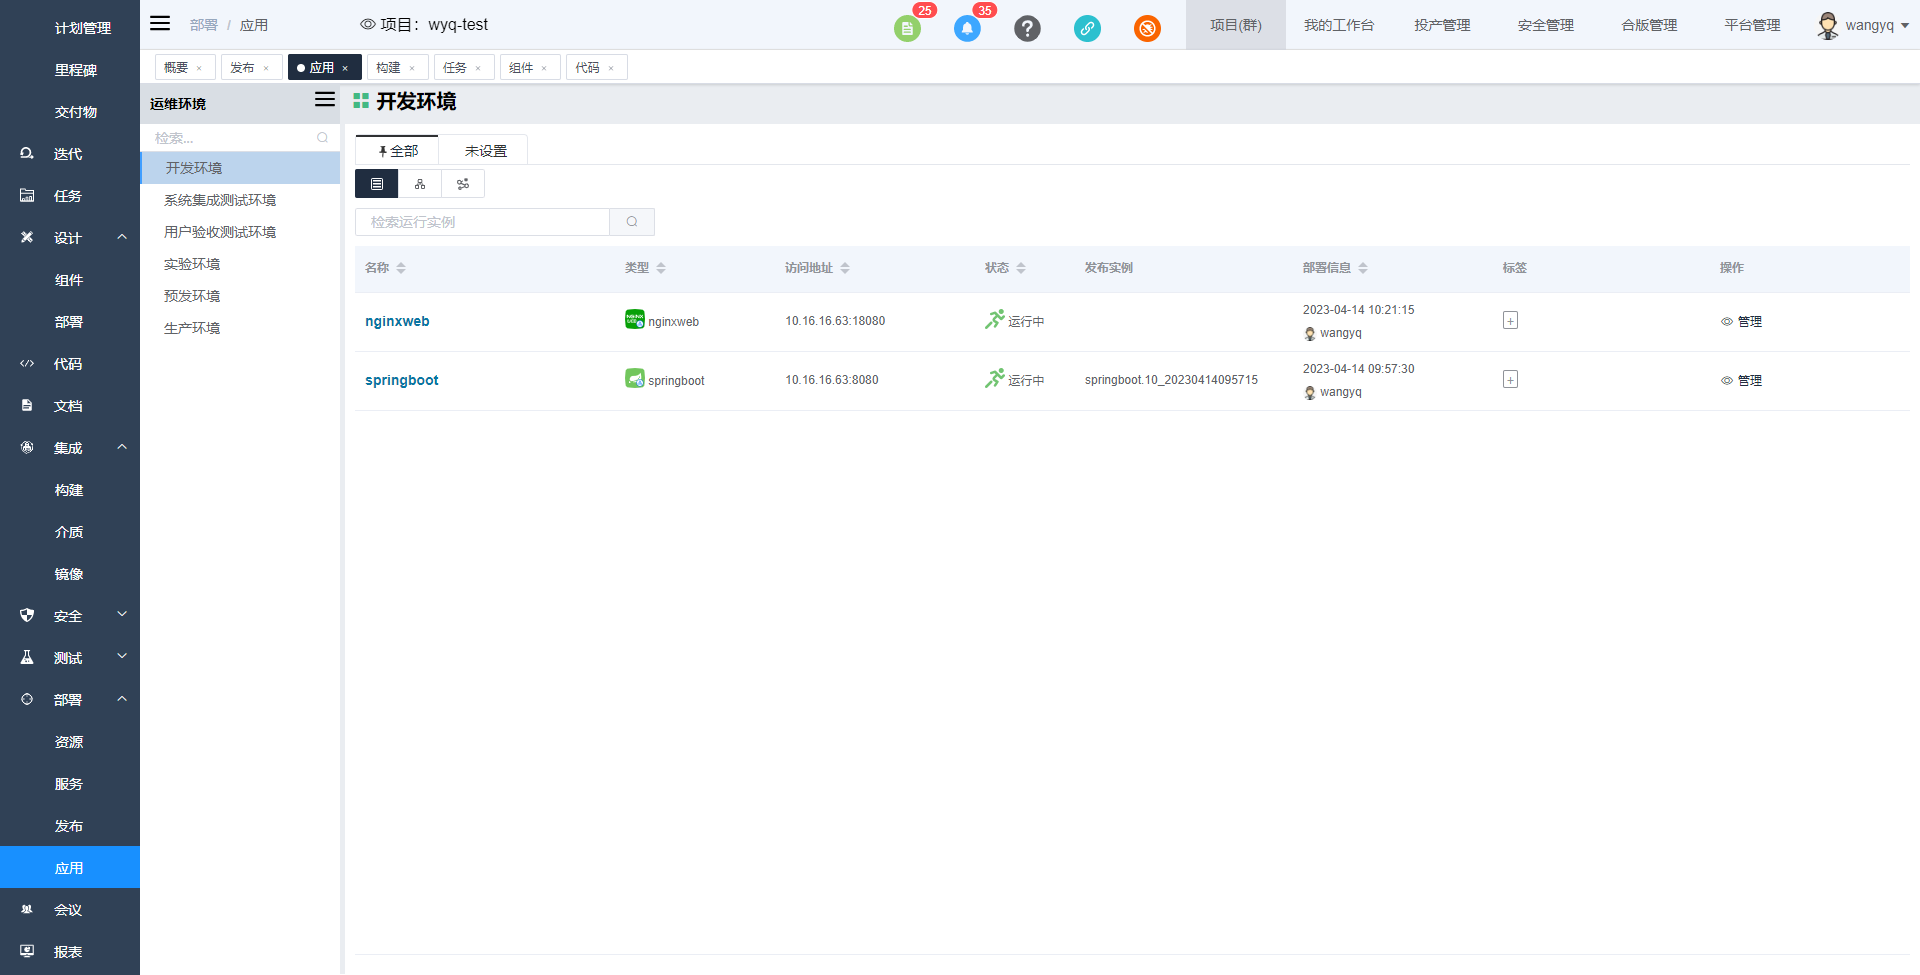The width and height of the screenshot is (1920, 975).
Task: Switch to the topology view of instances
Action: click(x=462, y=183)
